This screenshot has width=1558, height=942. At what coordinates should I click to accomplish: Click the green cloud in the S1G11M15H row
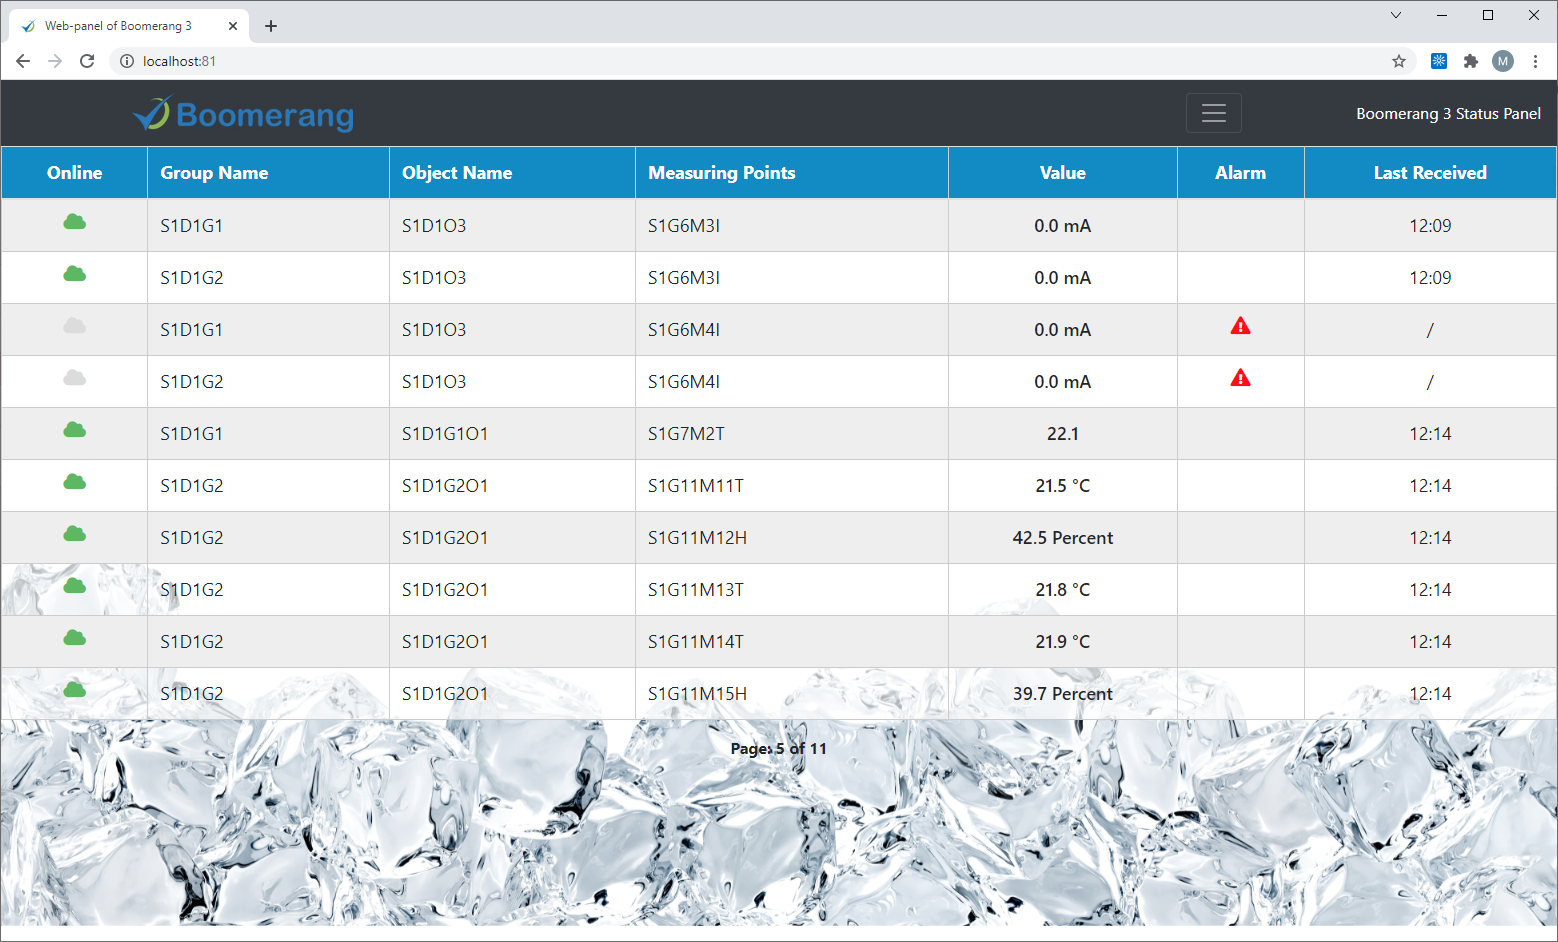75,690
